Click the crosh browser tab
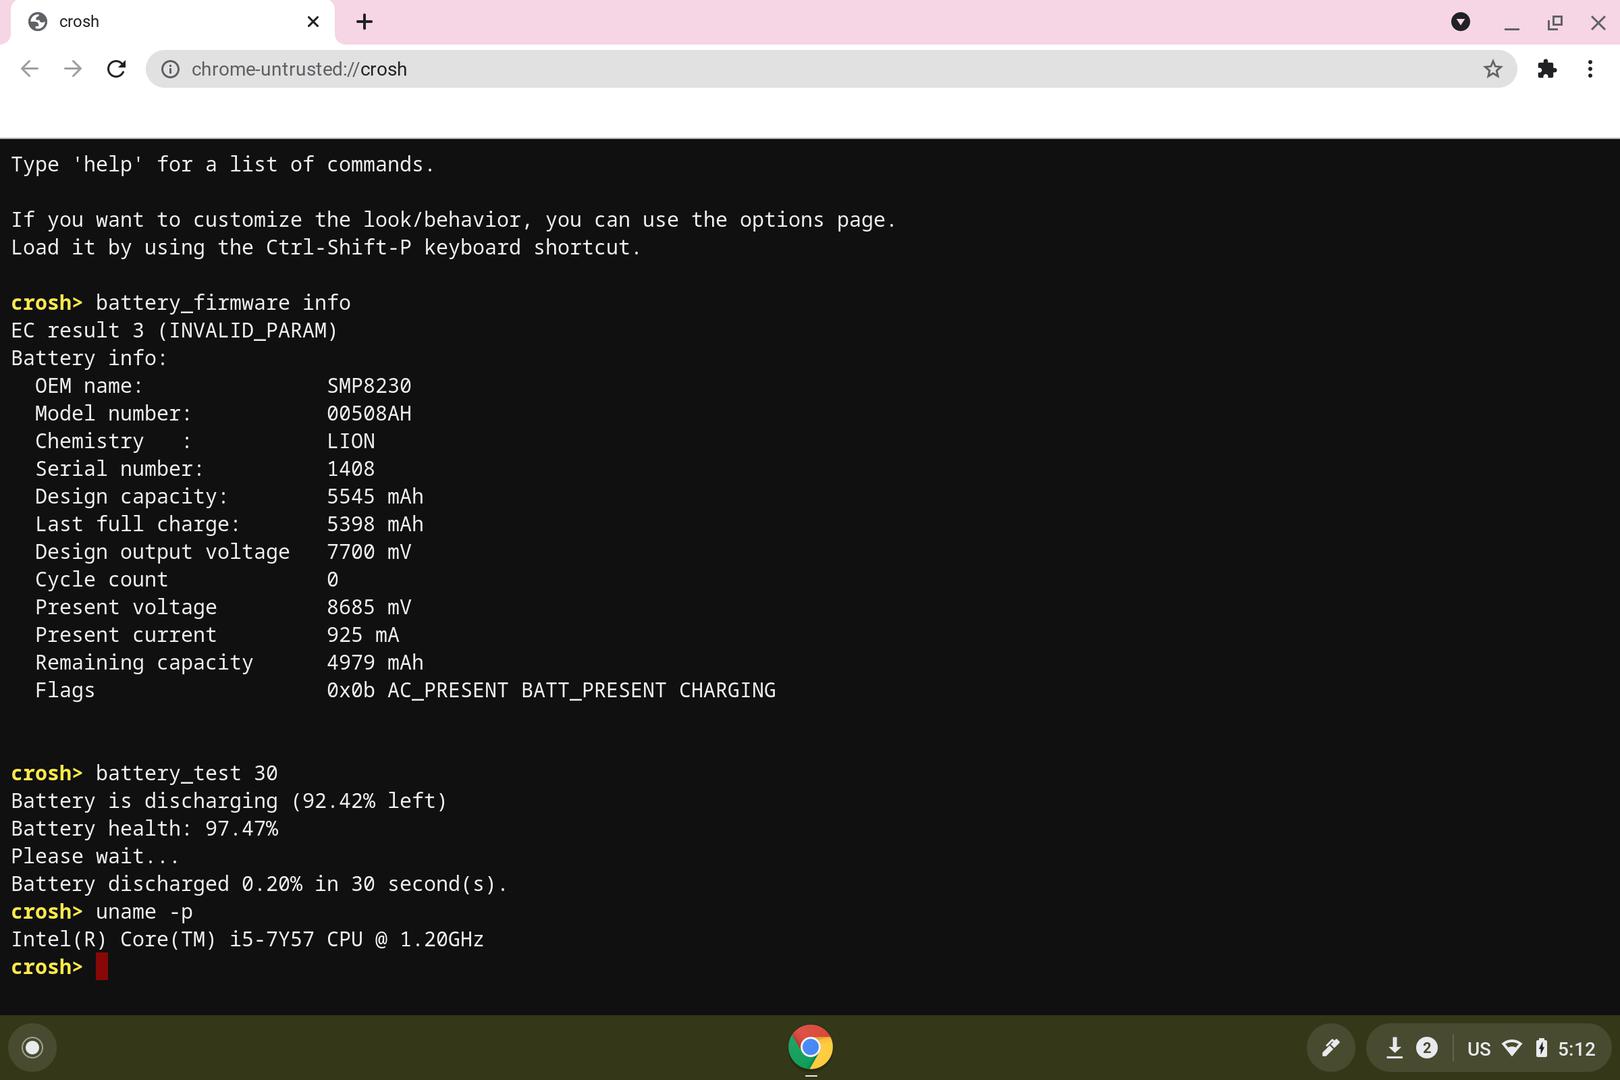The image size is (1620, 1080). pyautogui.click(x=150, y=22)
